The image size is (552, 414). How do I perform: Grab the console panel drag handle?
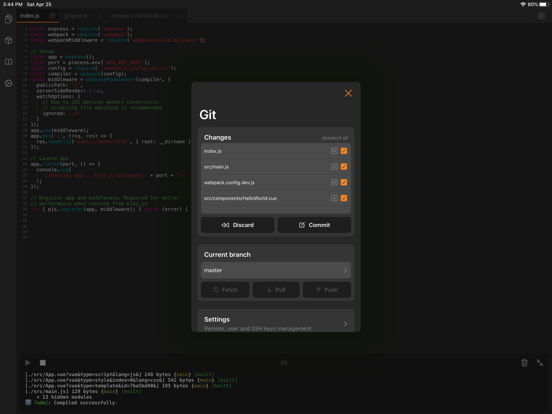point(284,363)
